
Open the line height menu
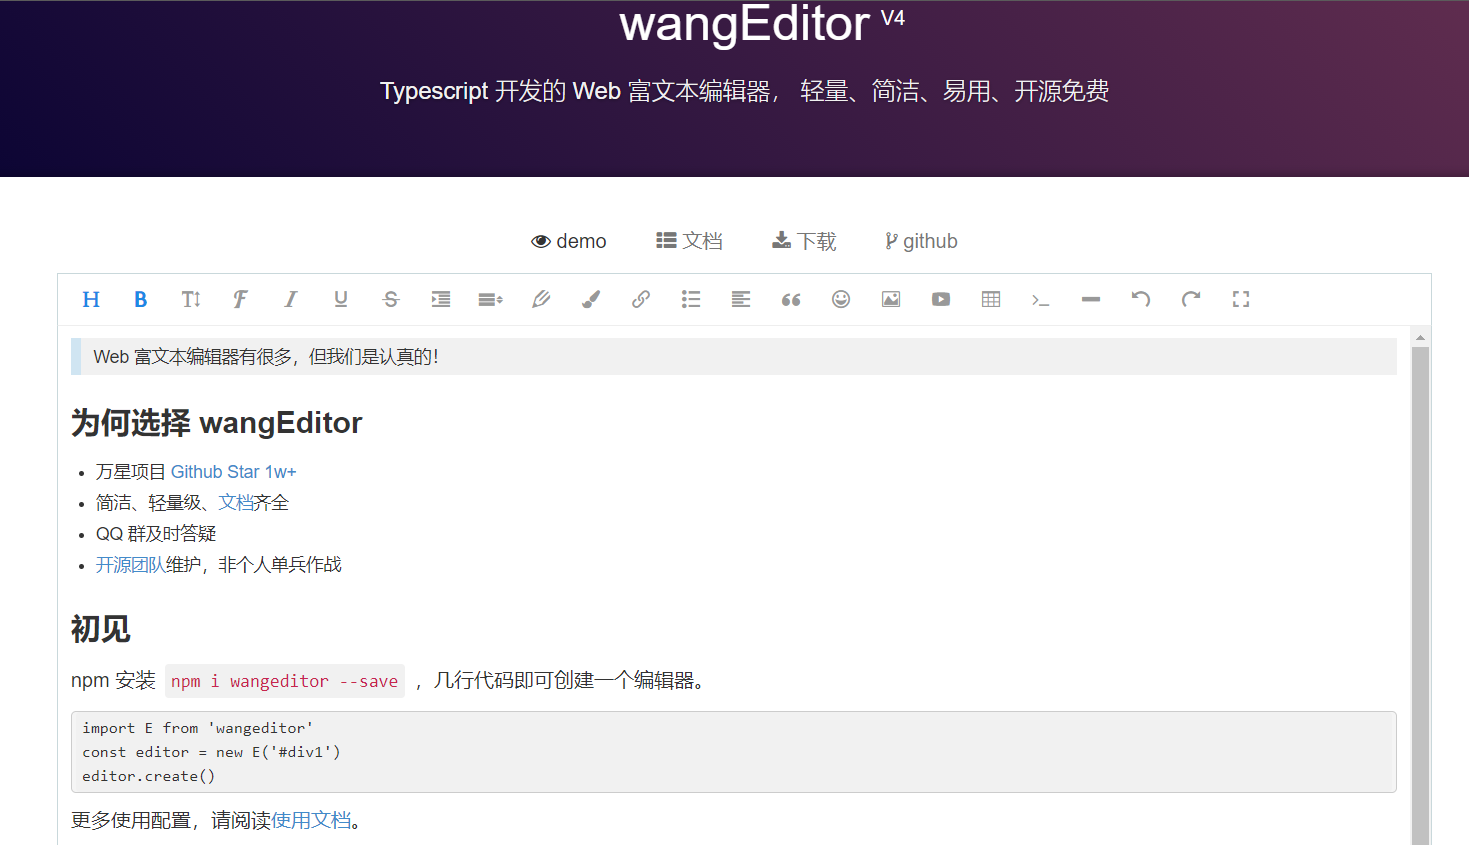[491, 299]
